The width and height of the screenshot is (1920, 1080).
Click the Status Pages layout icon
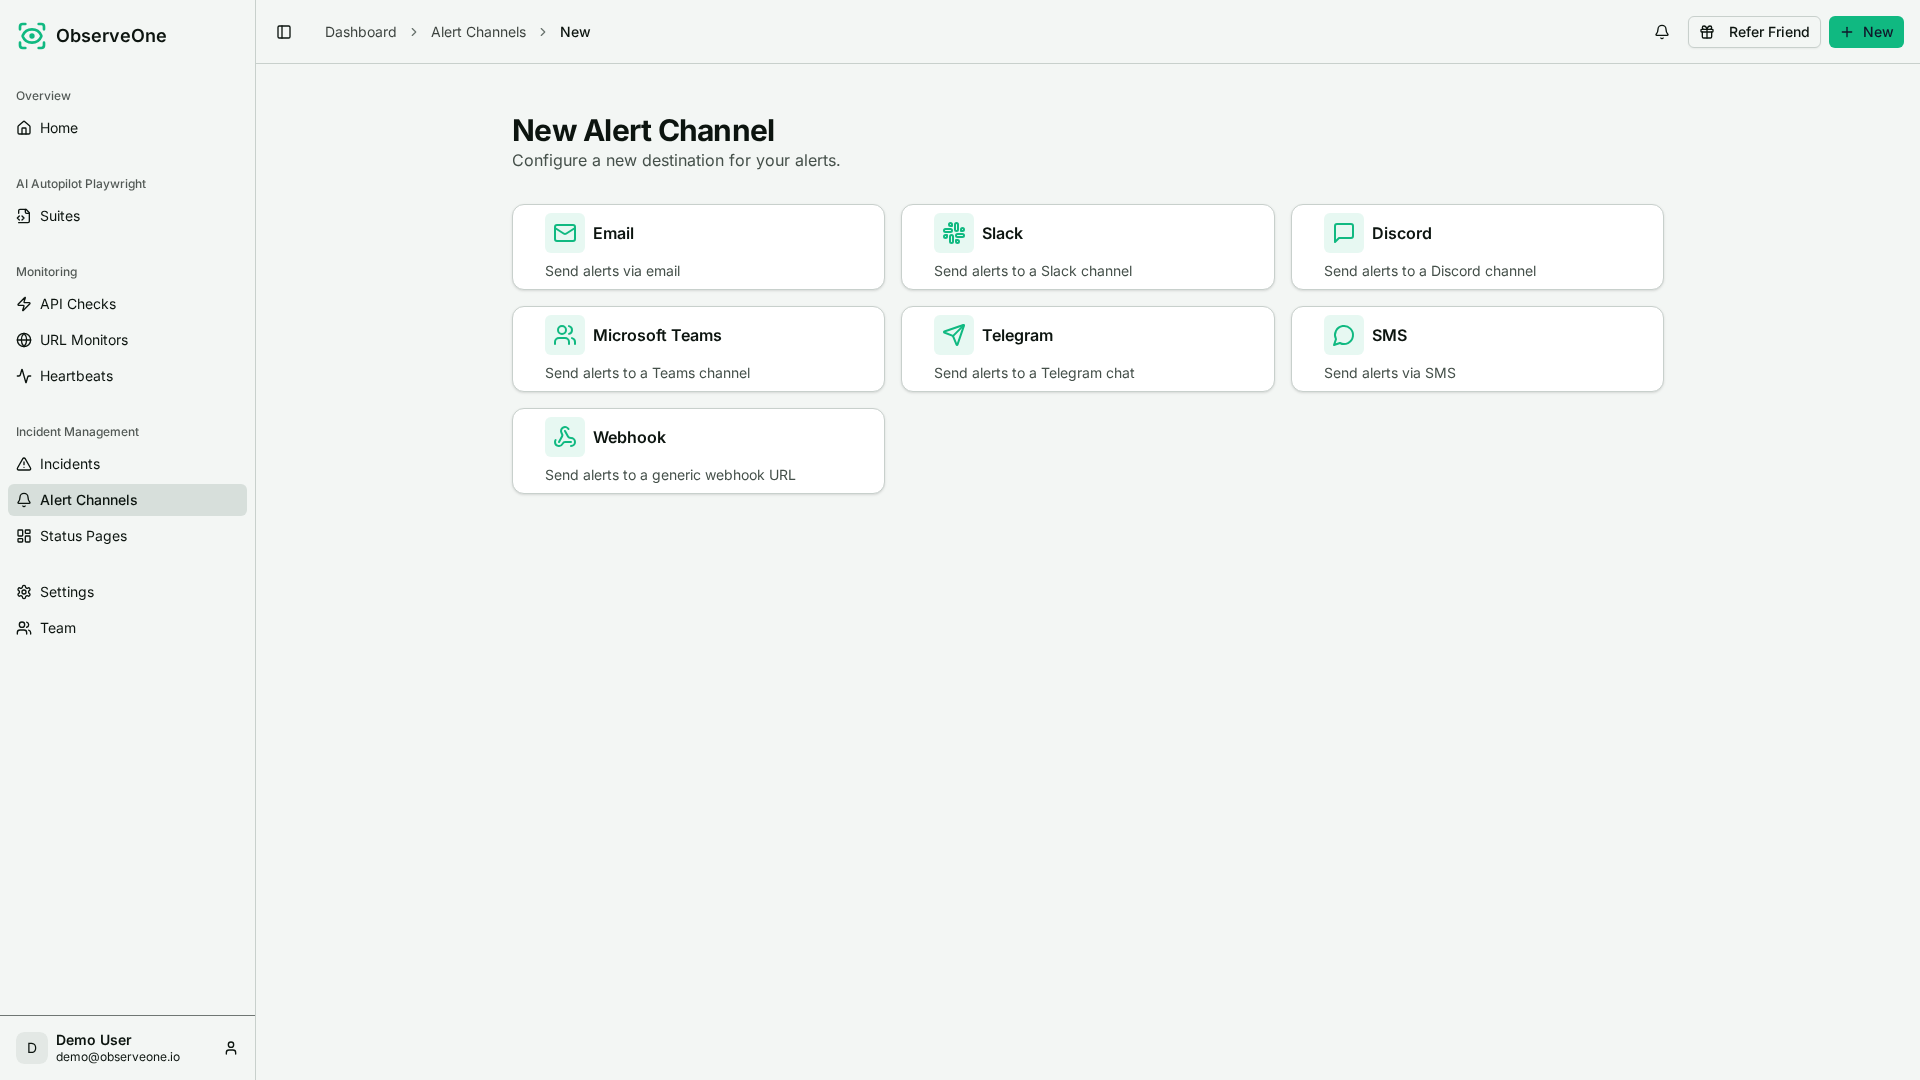click(x=24, y=536)
